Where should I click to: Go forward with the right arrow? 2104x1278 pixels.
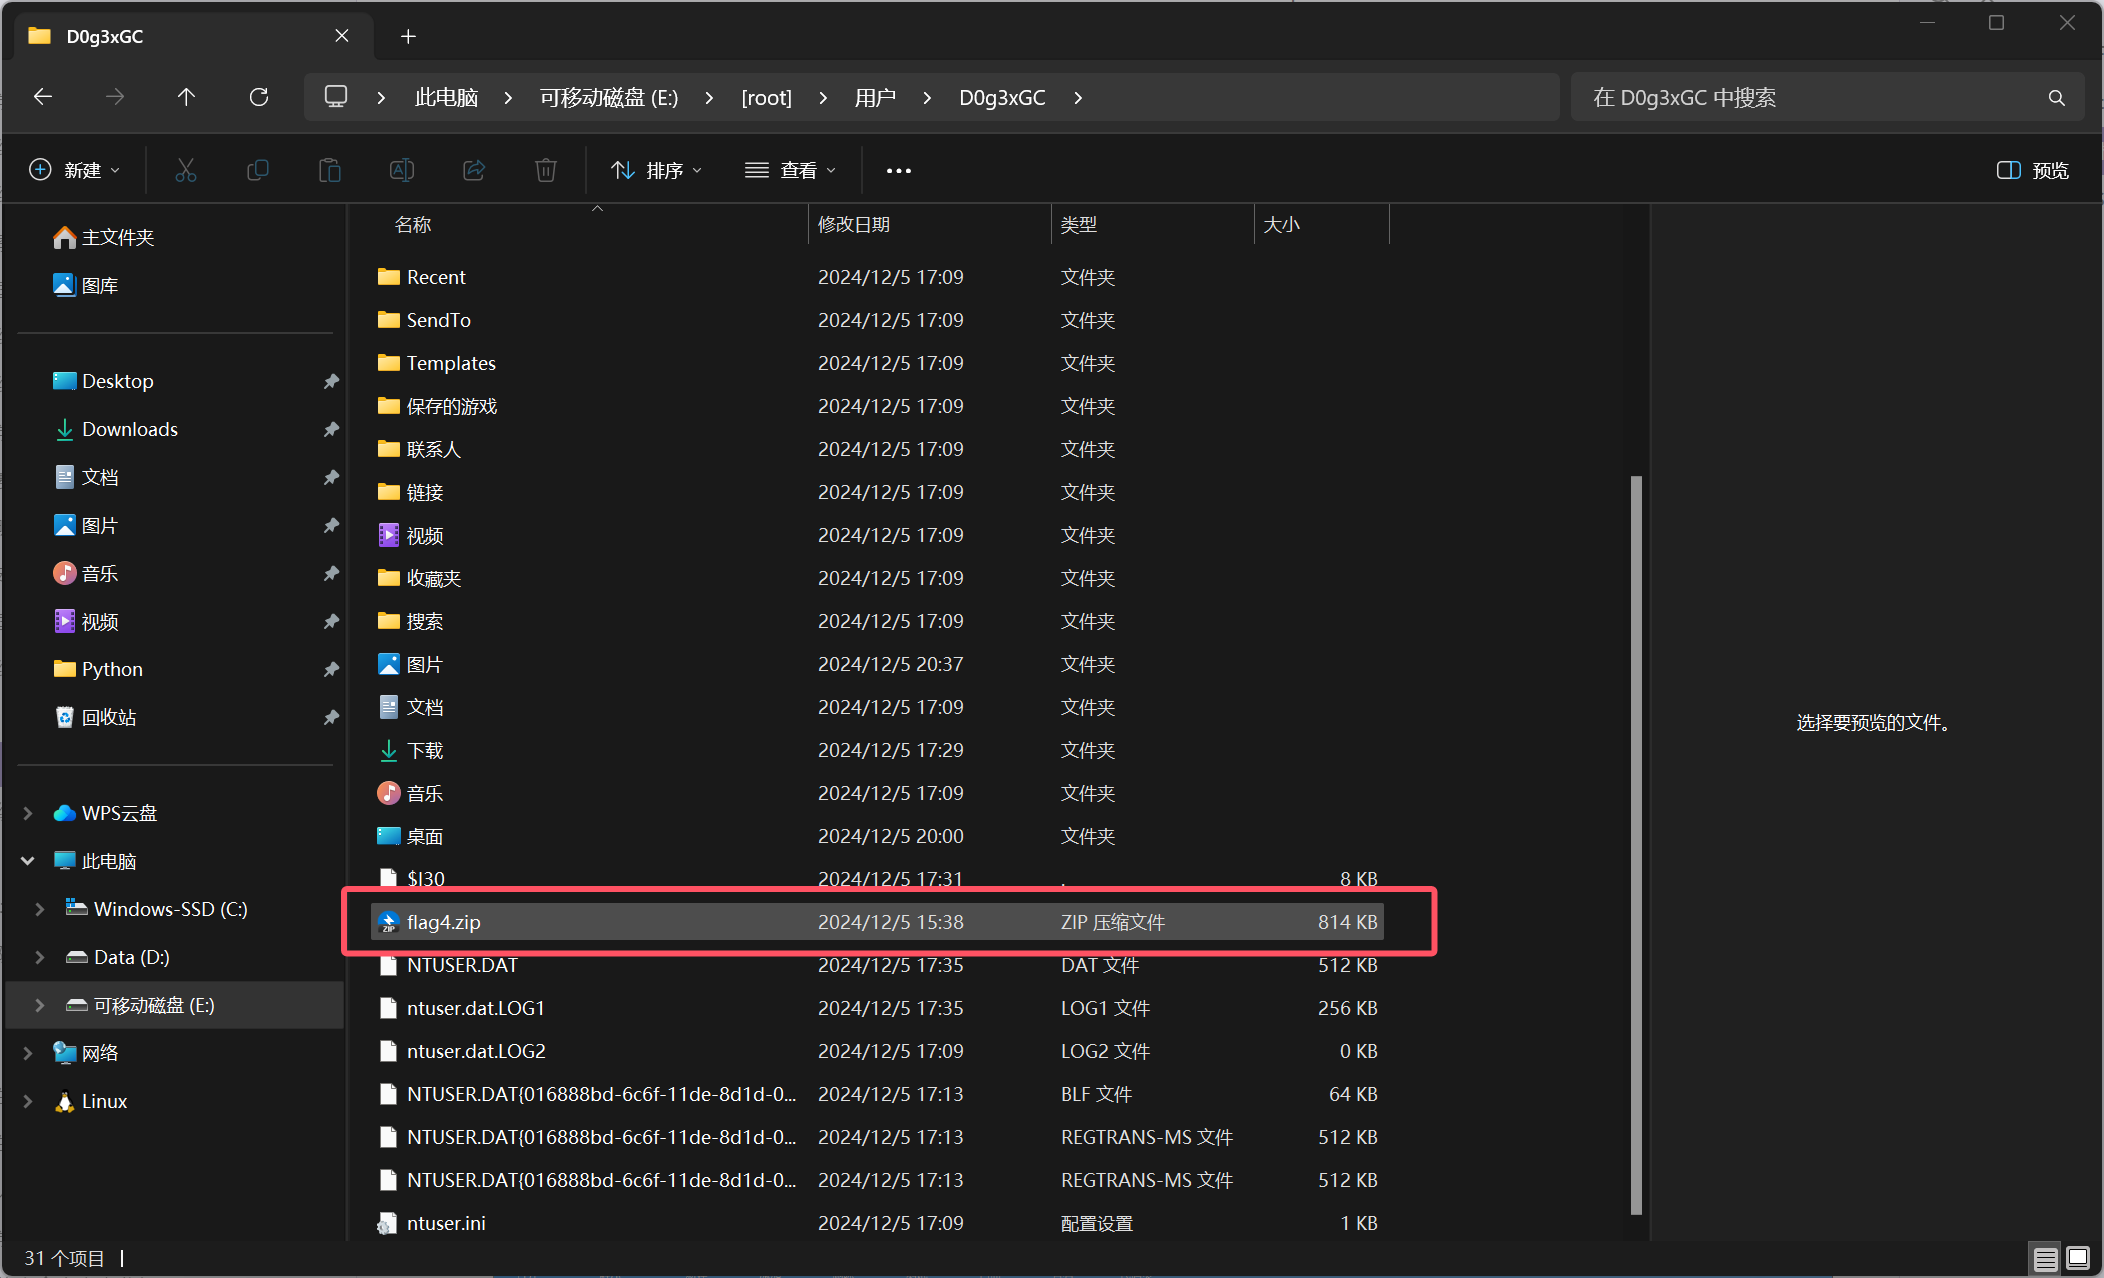point(115,97)
